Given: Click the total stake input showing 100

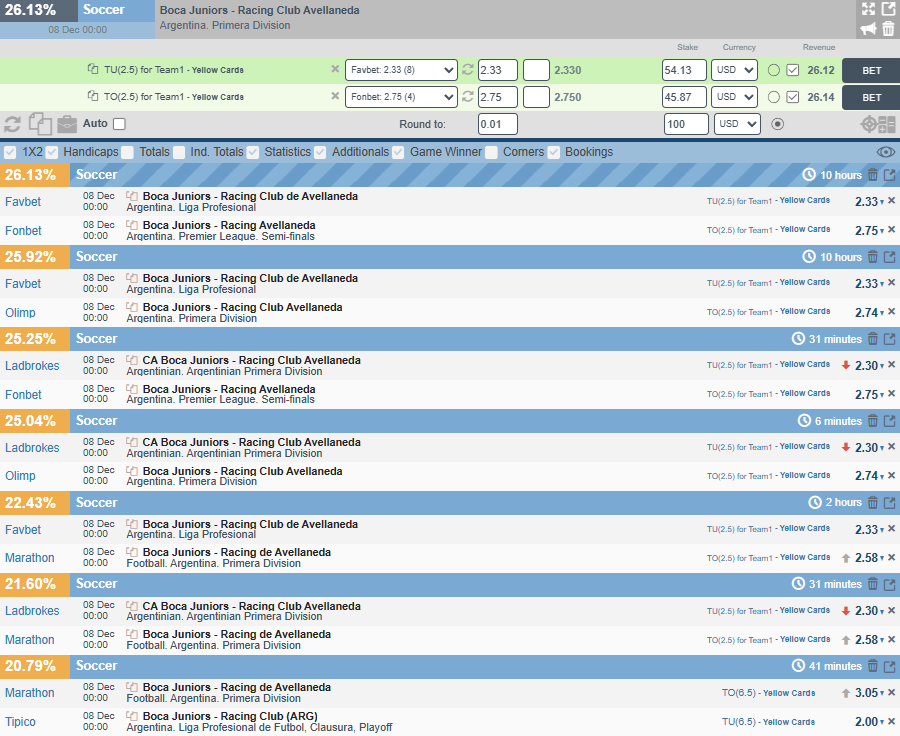Looking at the screenshot, I should tap(686, 124).
